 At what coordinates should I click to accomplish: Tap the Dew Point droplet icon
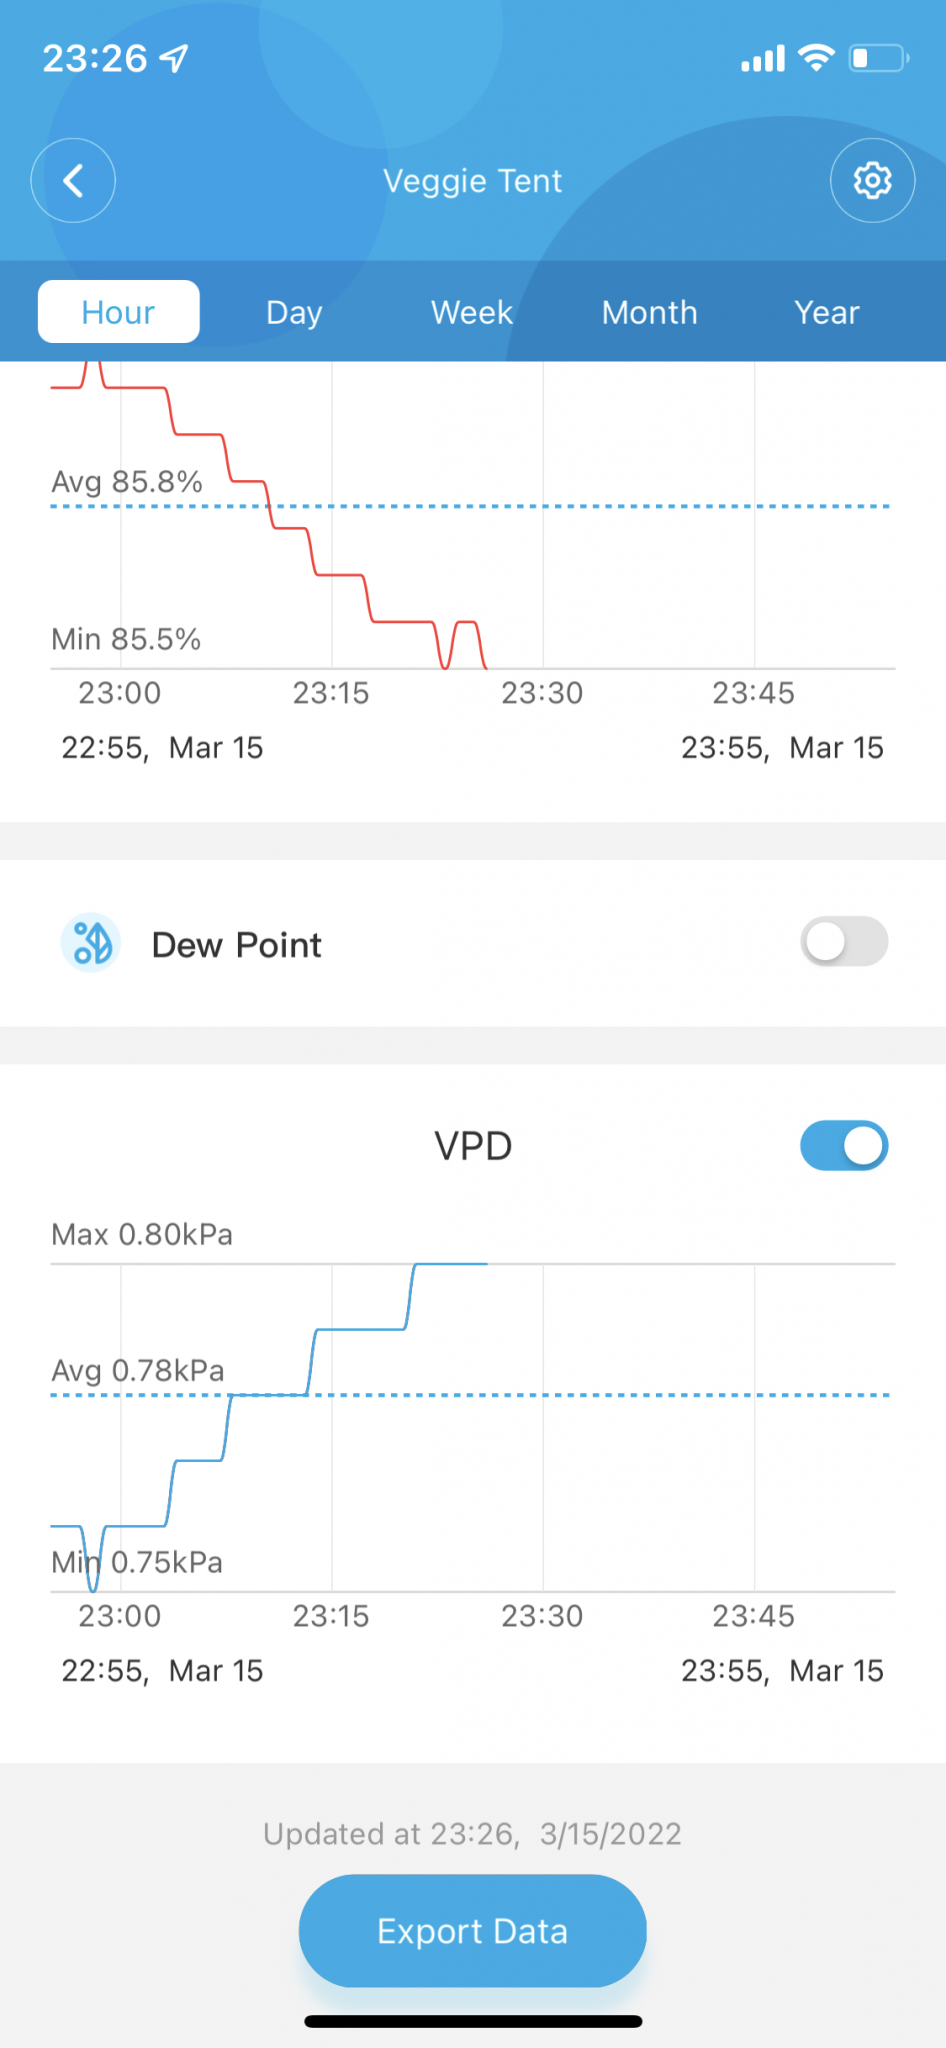coord(91,943)
